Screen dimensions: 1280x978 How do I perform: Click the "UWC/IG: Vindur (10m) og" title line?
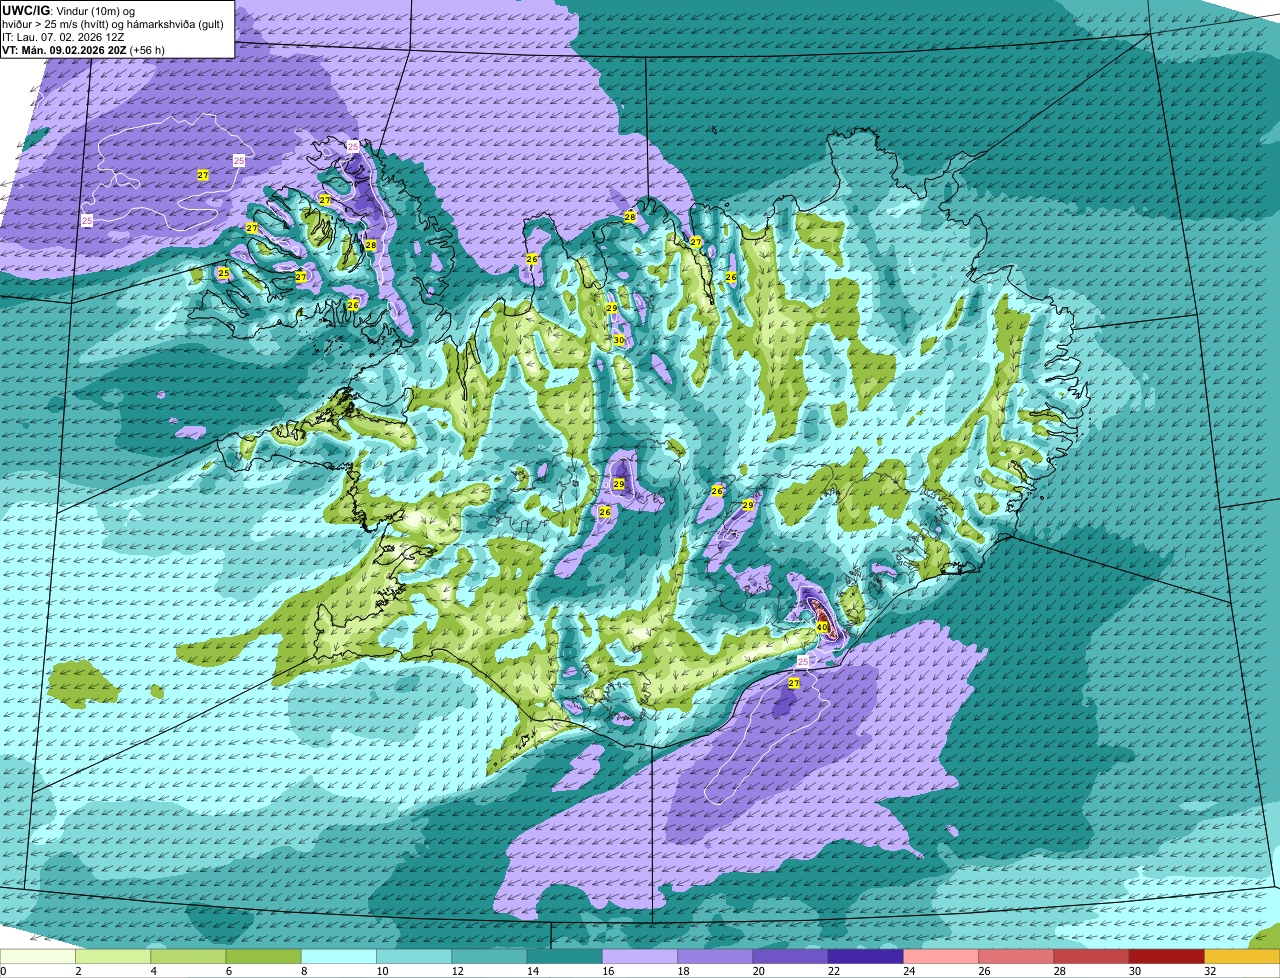click(69, 10)
